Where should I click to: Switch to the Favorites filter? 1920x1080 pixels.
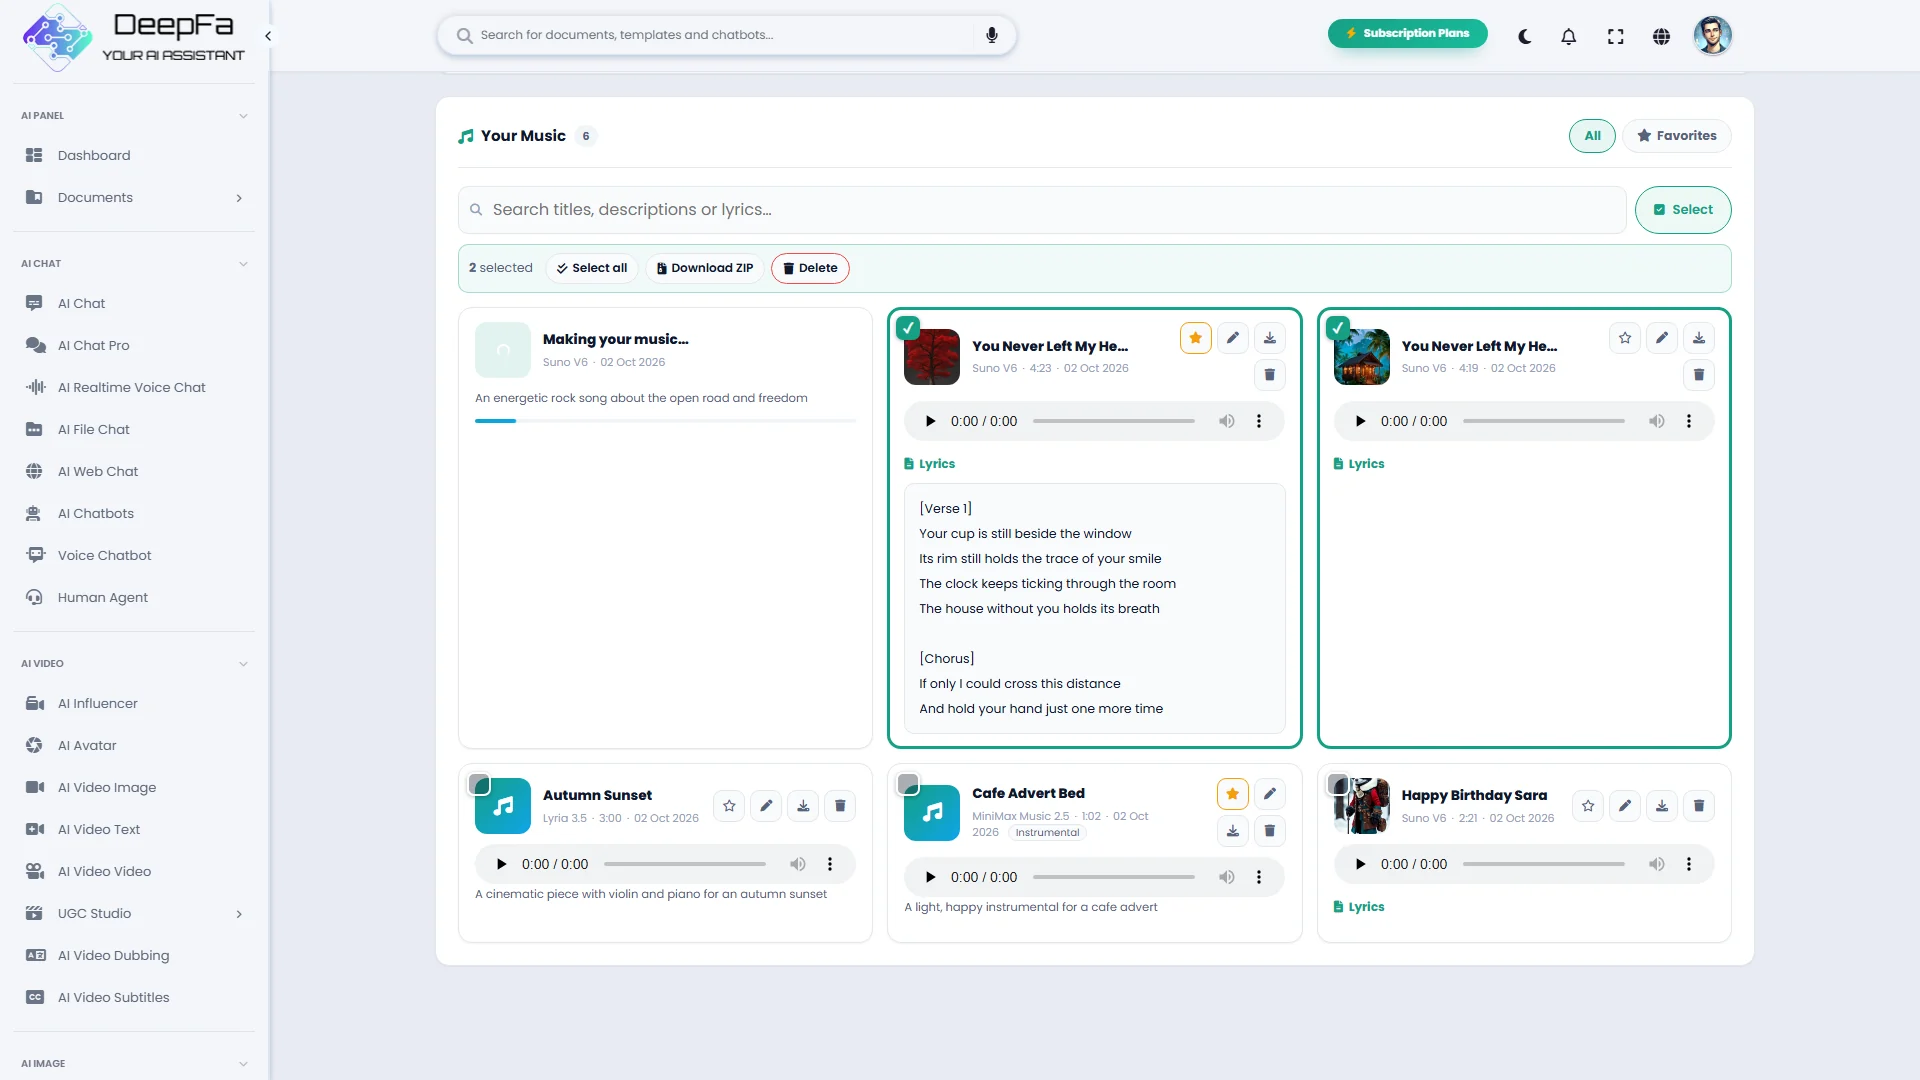(1676, 136)
